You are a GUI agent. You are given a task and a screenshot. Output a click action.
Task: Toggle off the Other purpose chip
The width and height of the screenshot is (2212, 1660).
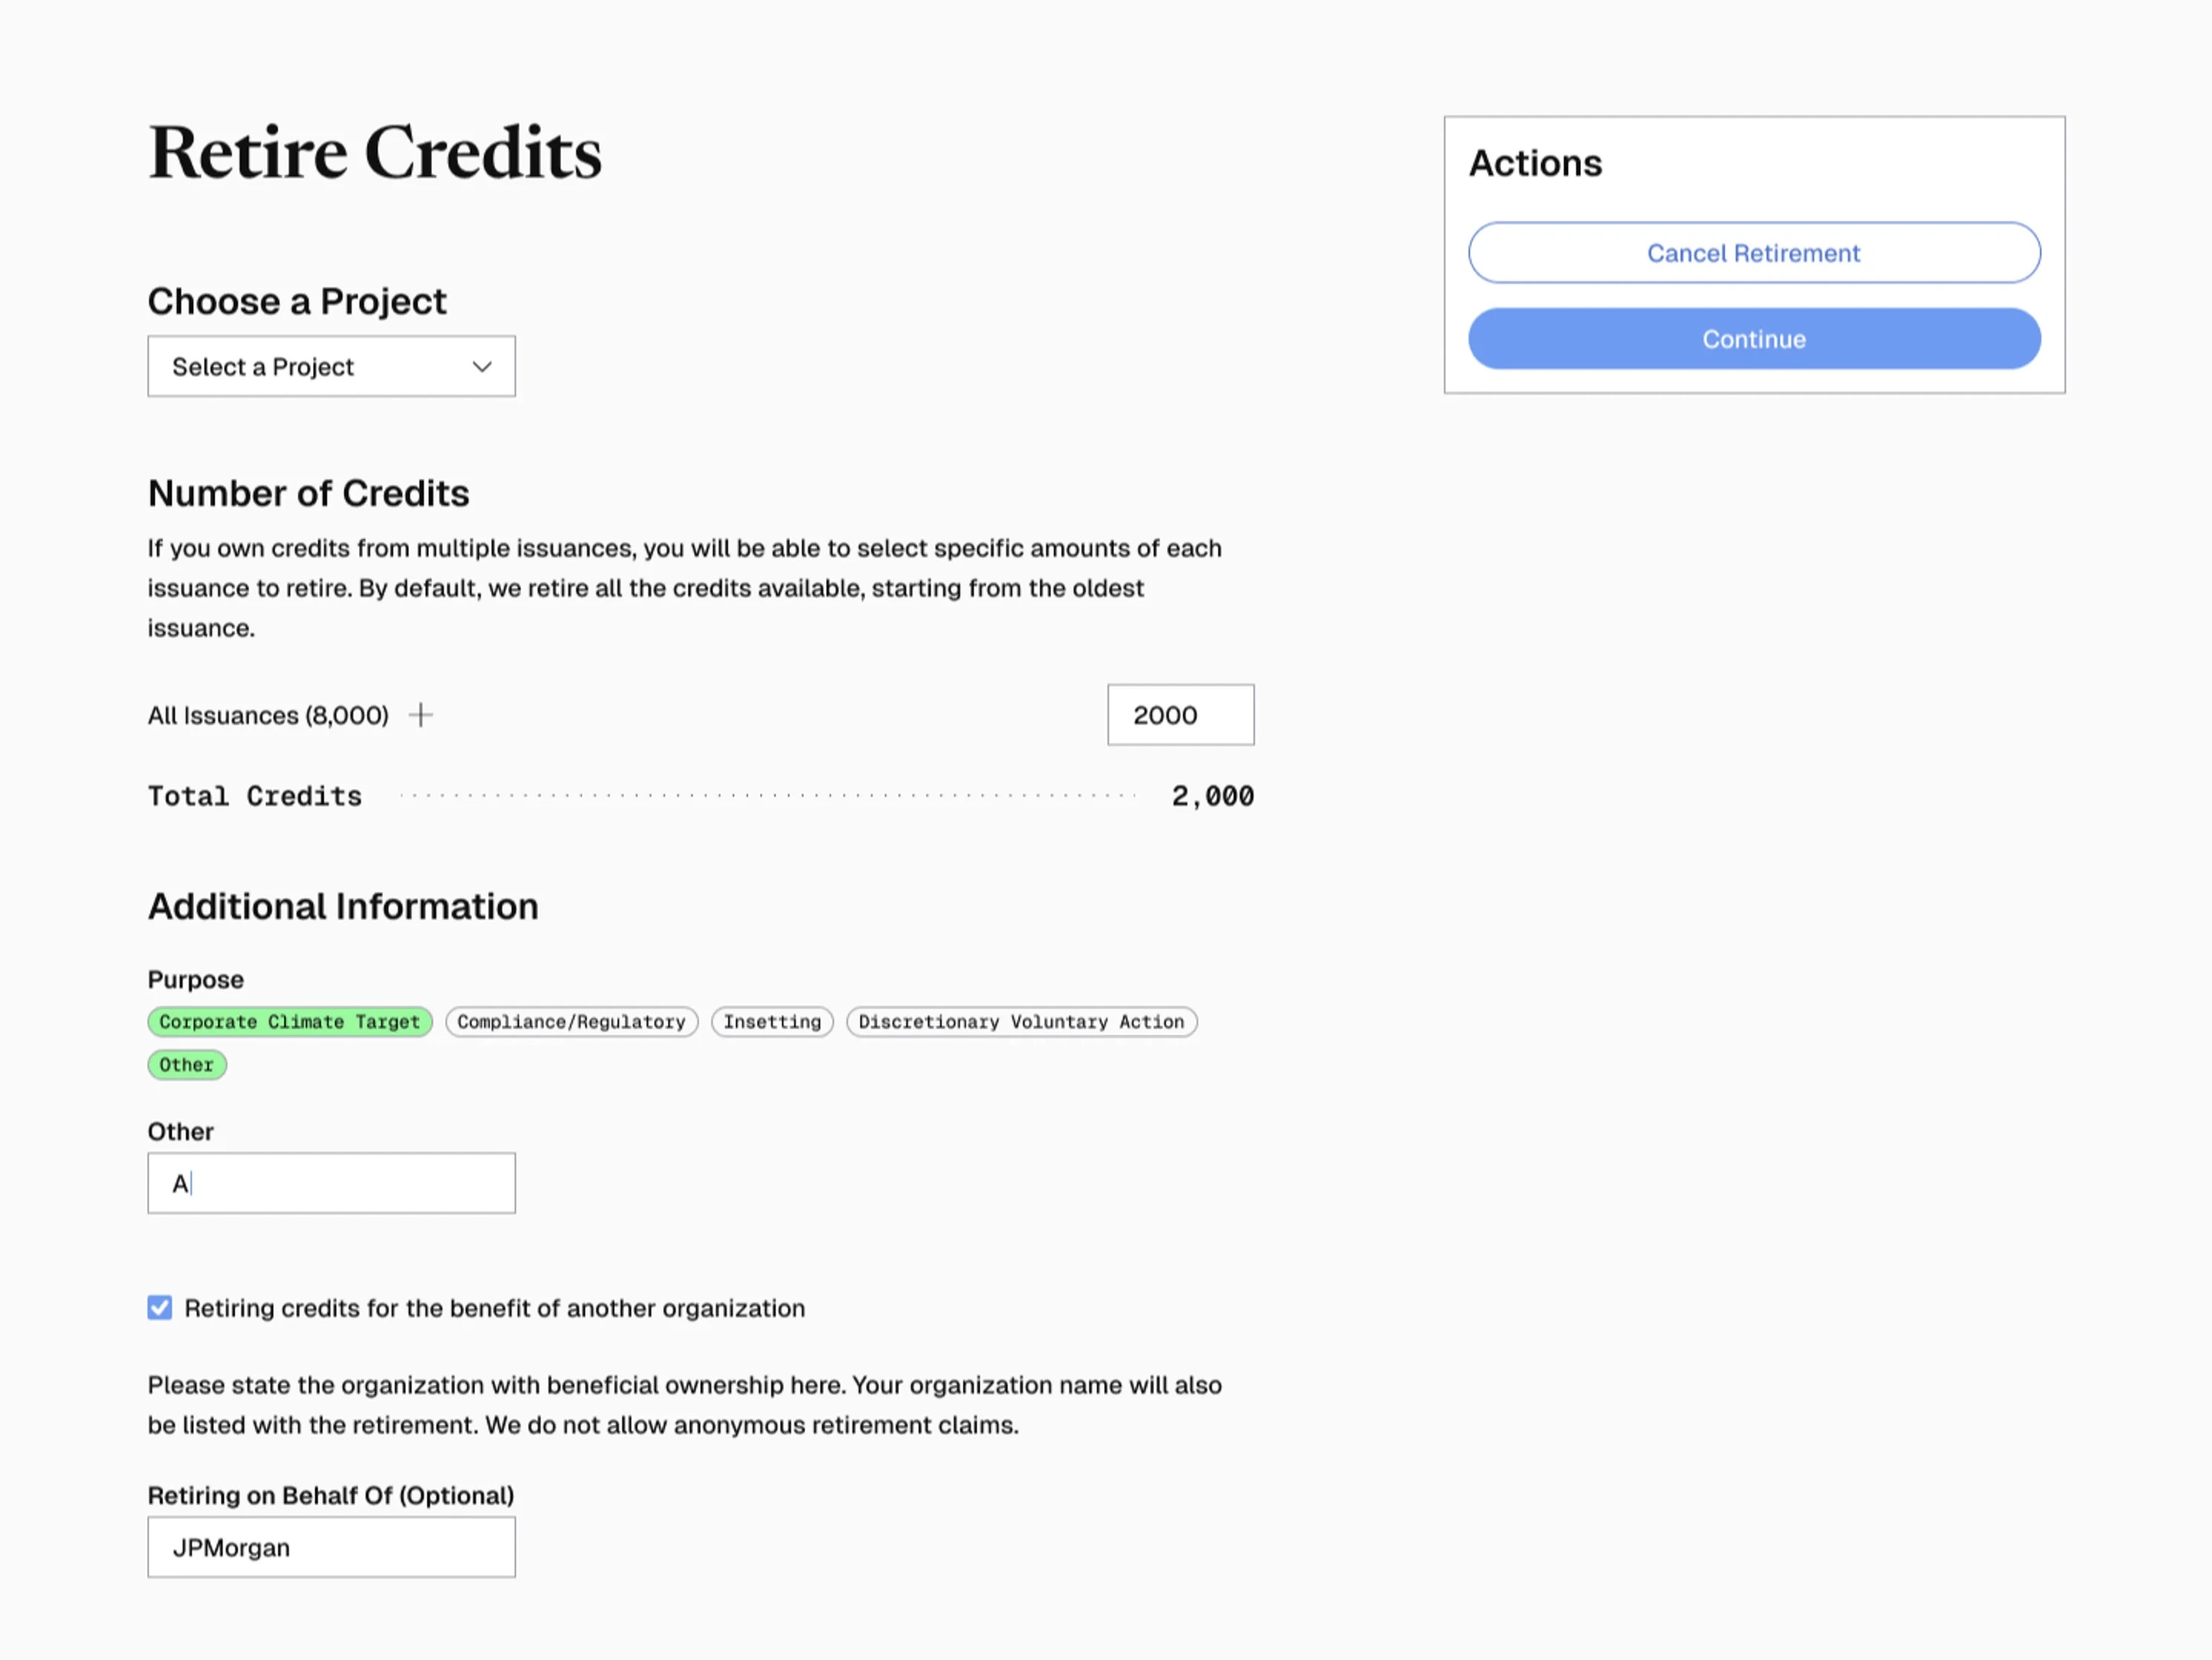(x=187, y=1065)
